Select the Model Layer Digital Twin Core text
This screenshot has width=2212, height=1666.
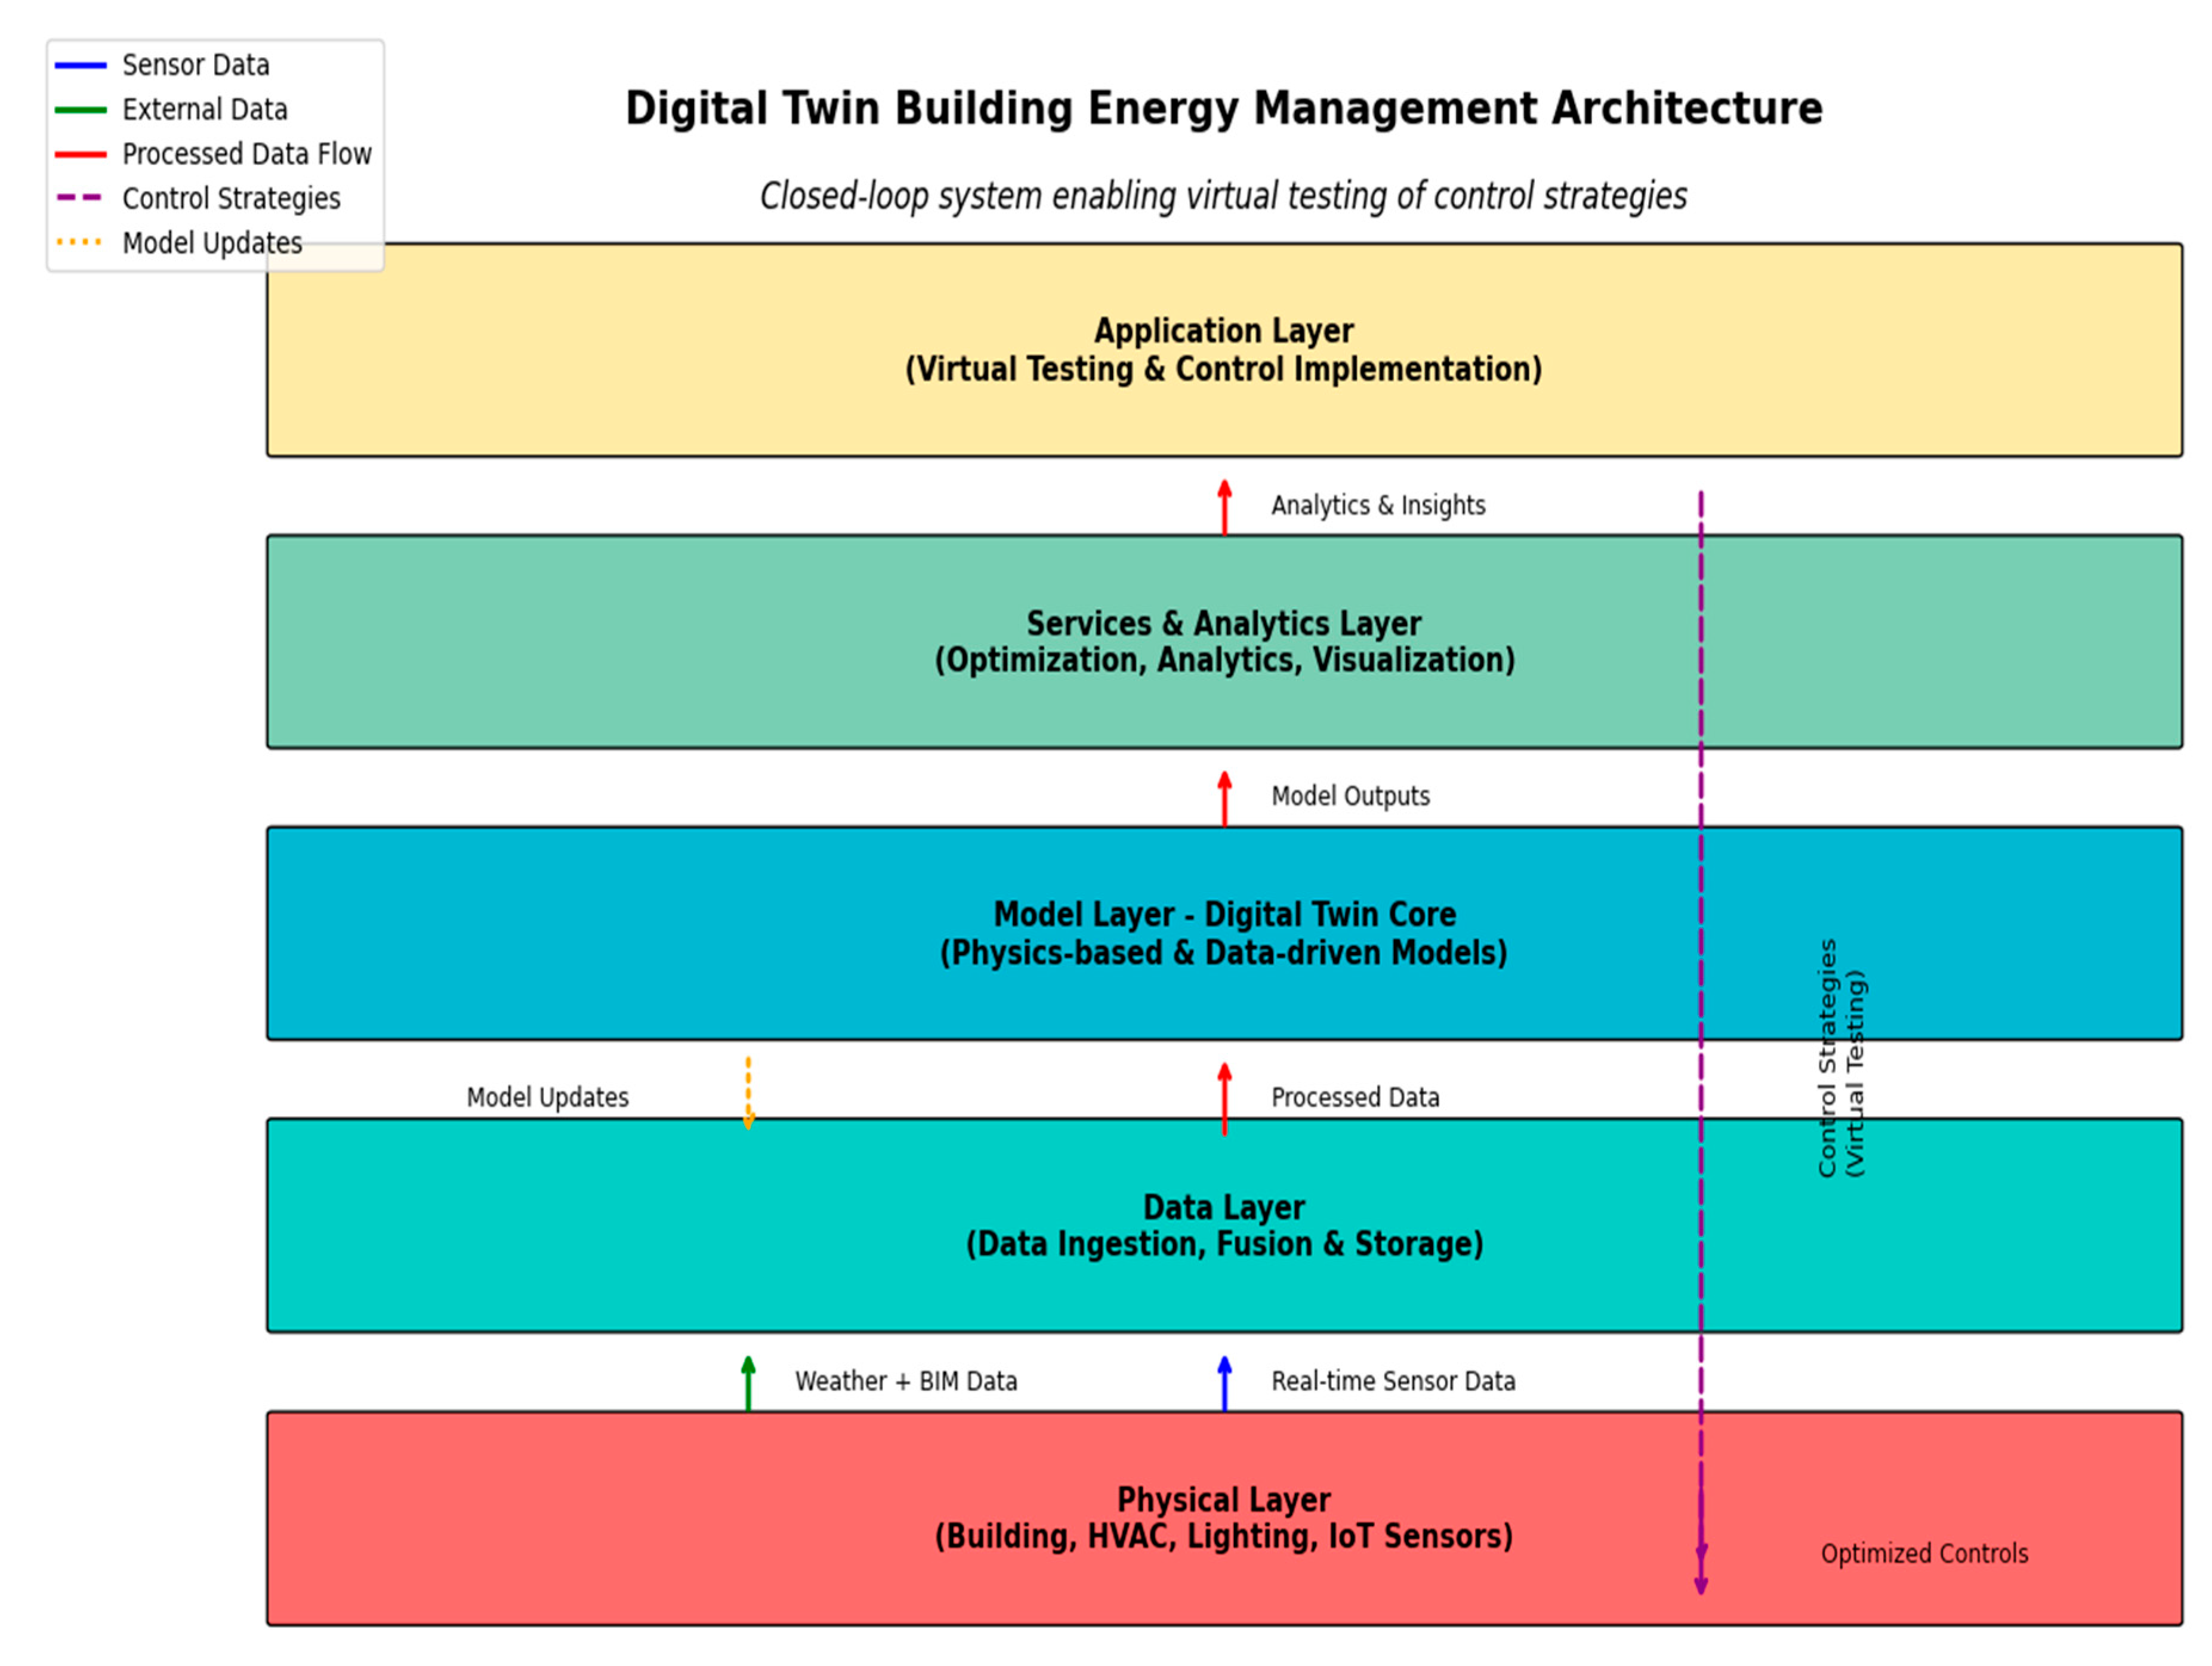[1223, 914]
